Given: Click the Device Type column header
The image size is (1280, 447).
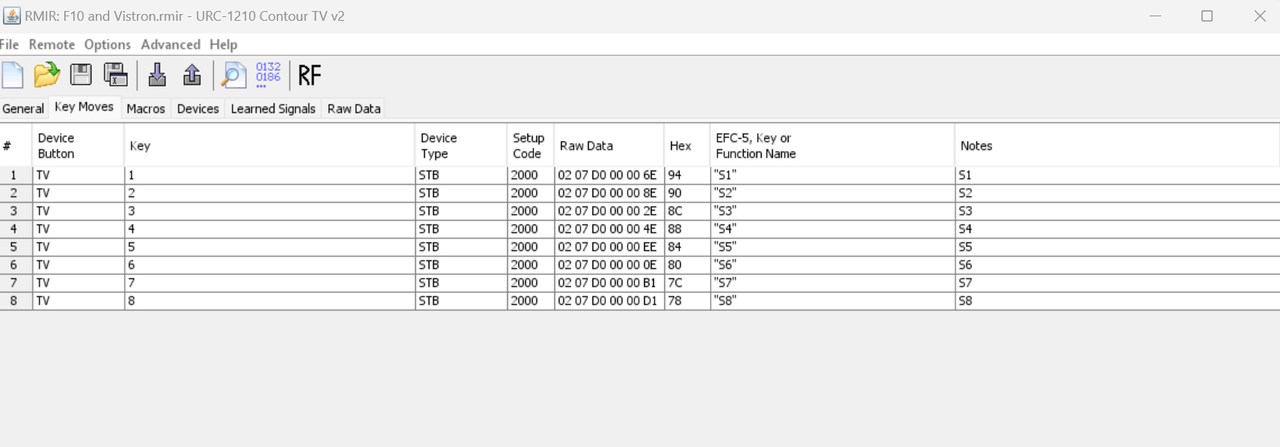Looking at the screenshot, I should 461,146.
